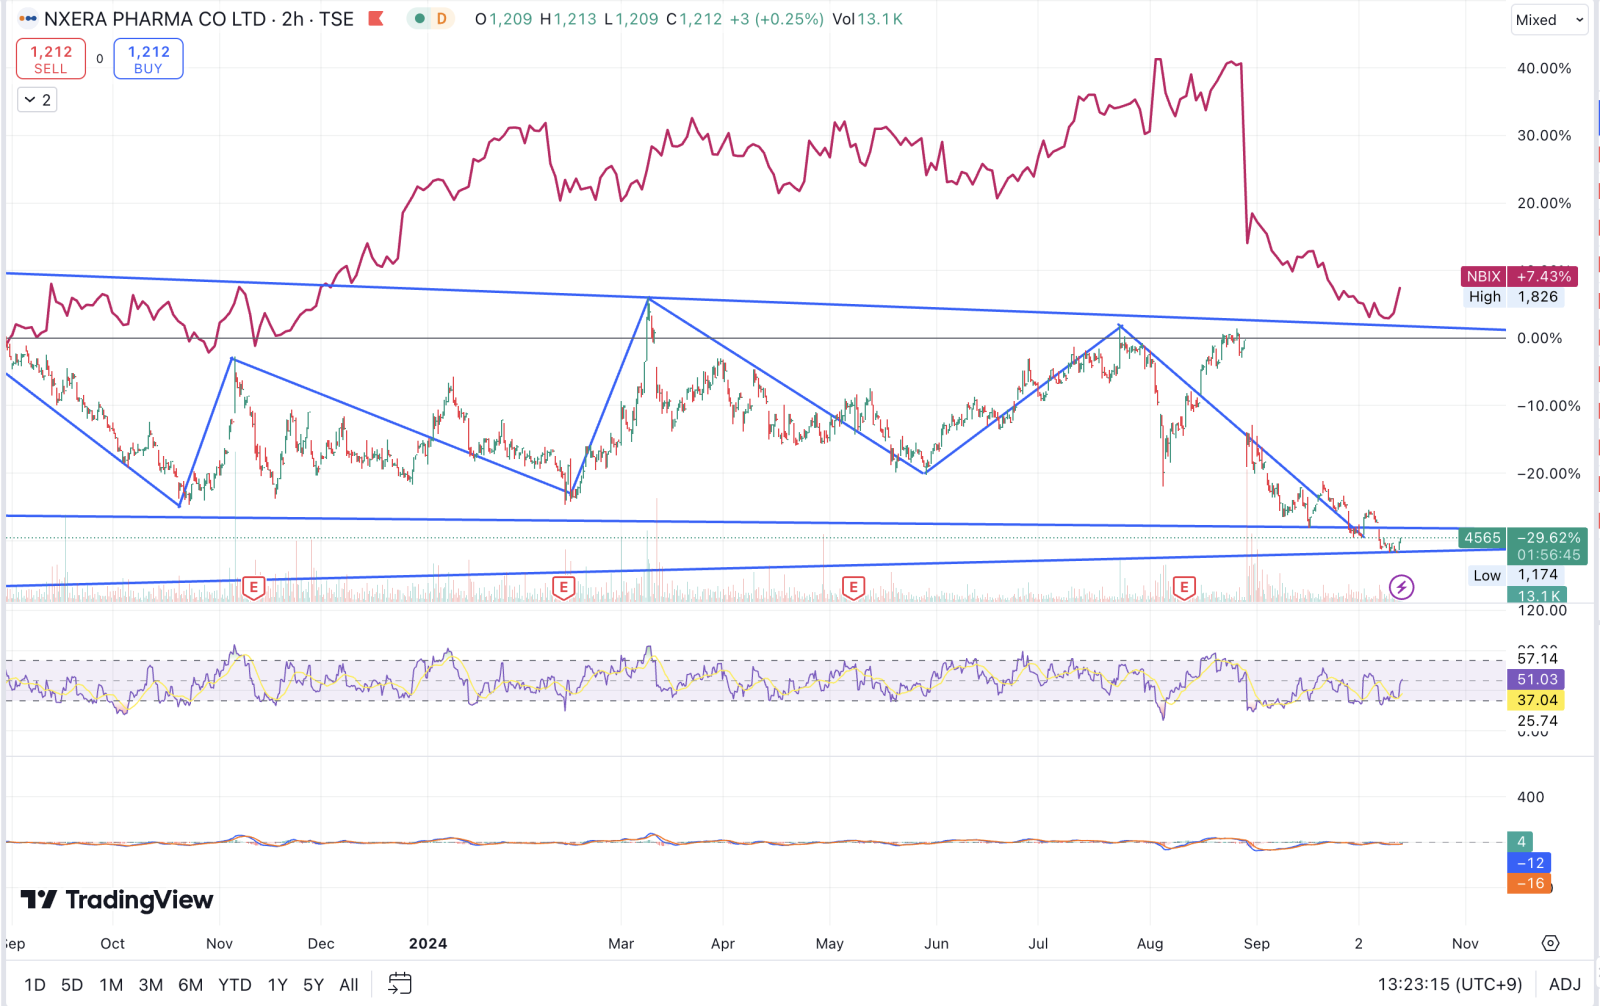Click the 1,212 SELL button
Viewport: 1600px width, 1006px height.
(51, 59)
